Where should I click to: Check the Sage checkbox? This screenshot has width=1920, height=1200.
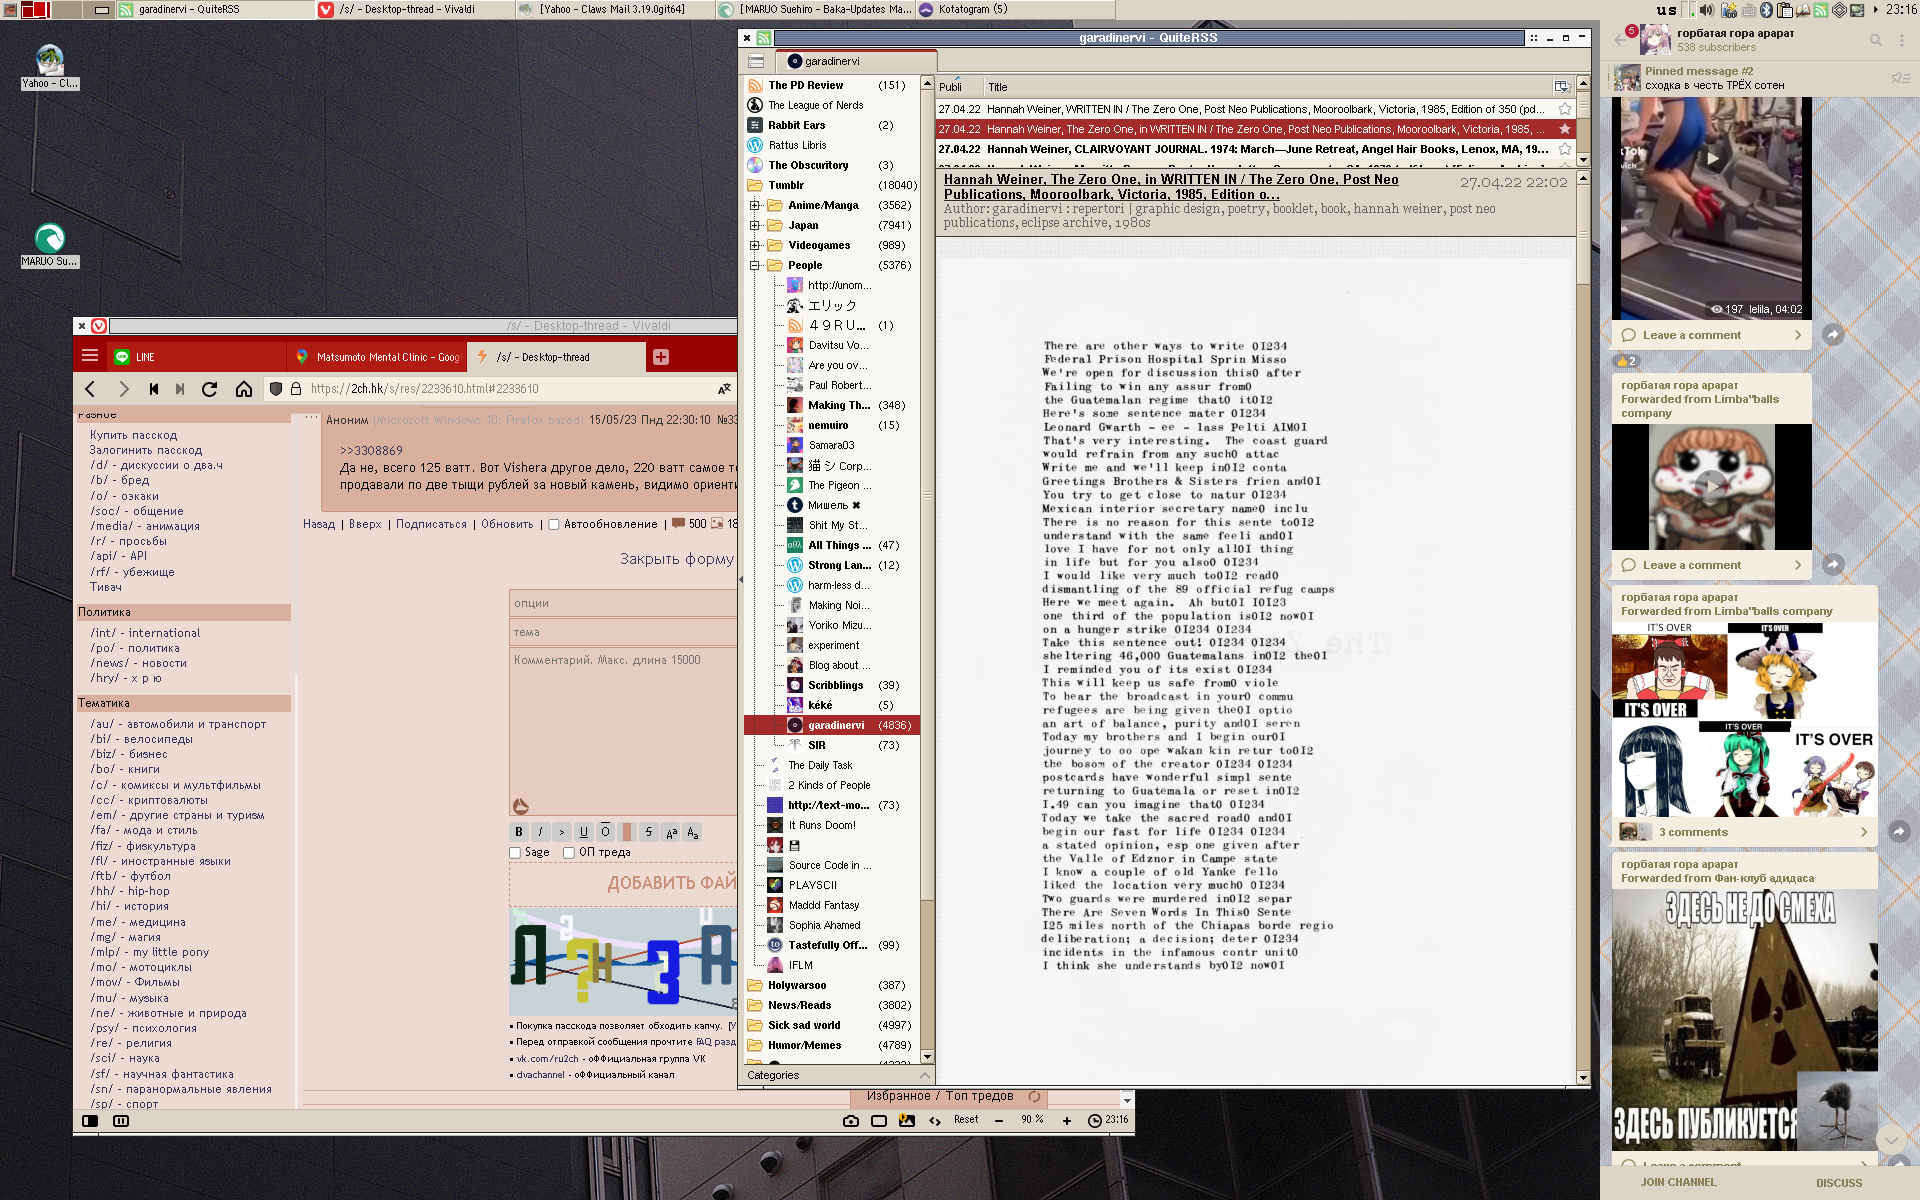515,853
